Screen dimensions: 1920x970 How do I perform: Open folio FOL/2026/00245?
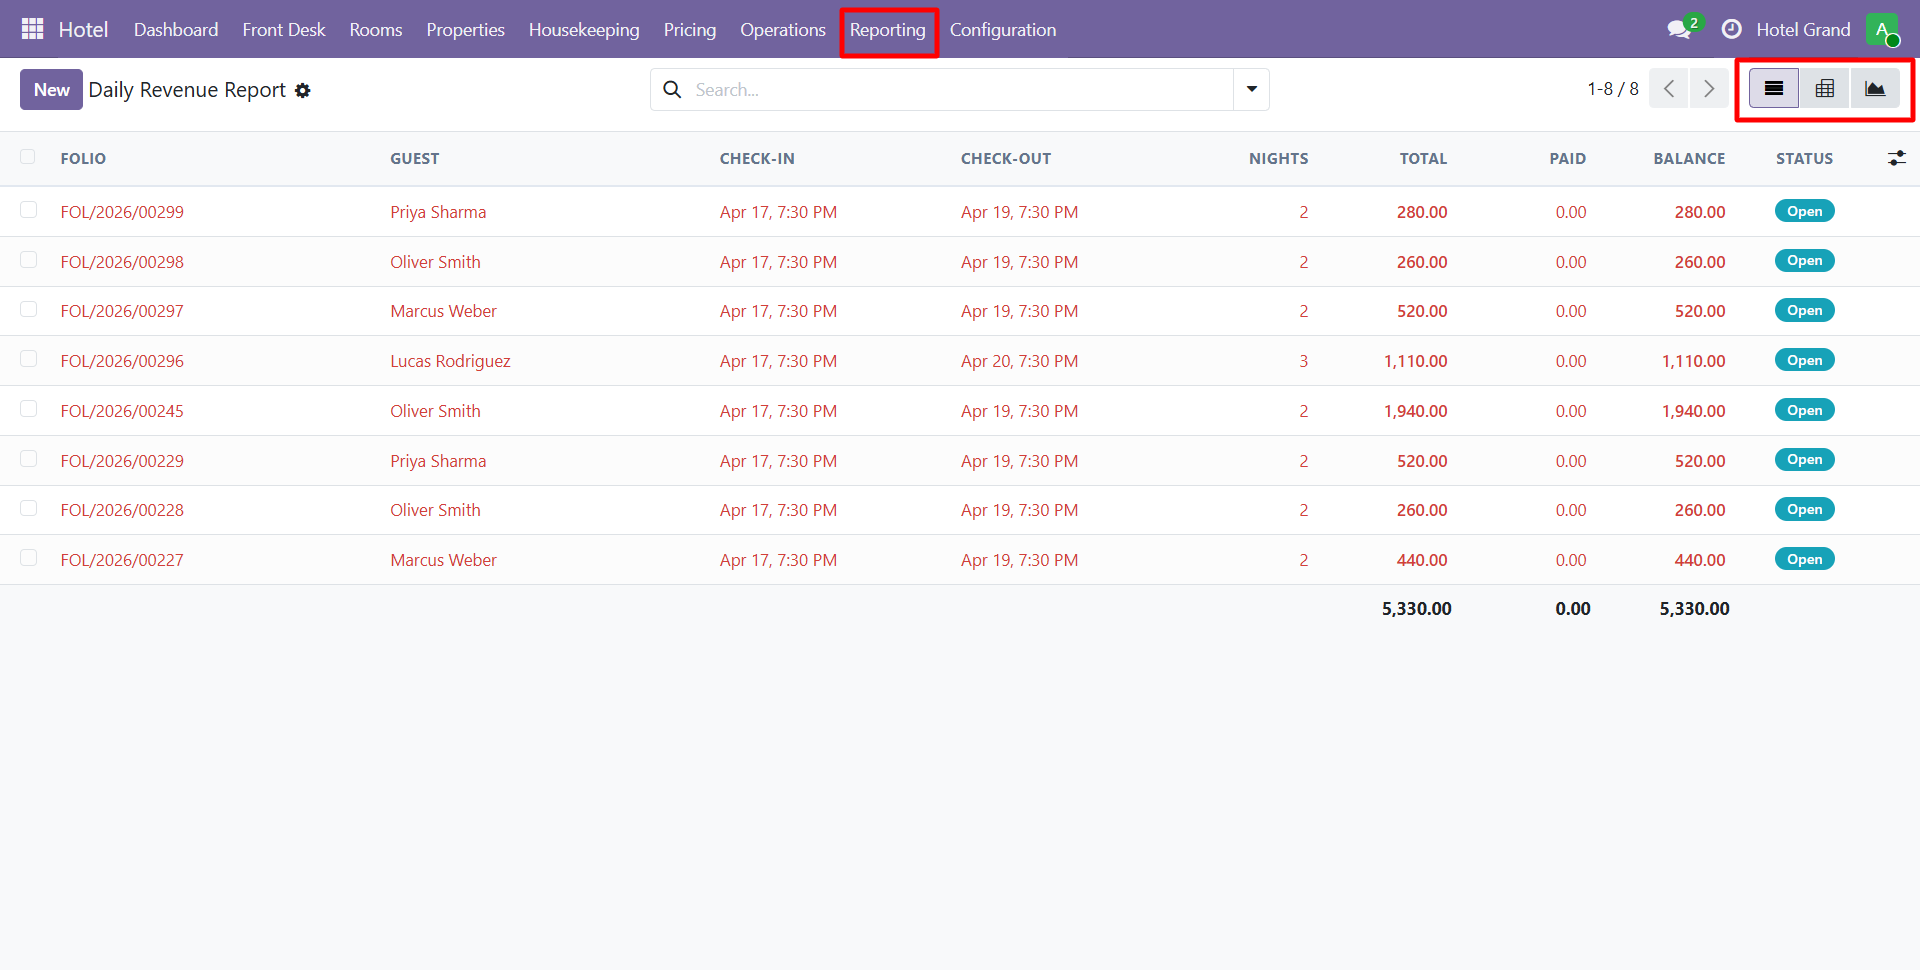(122, 410)
